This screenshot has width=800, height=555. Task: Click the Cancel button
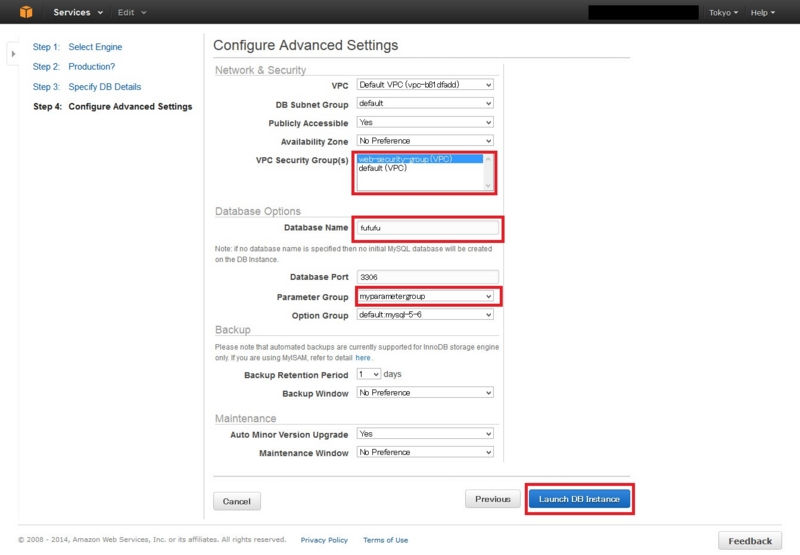[237, 501]
